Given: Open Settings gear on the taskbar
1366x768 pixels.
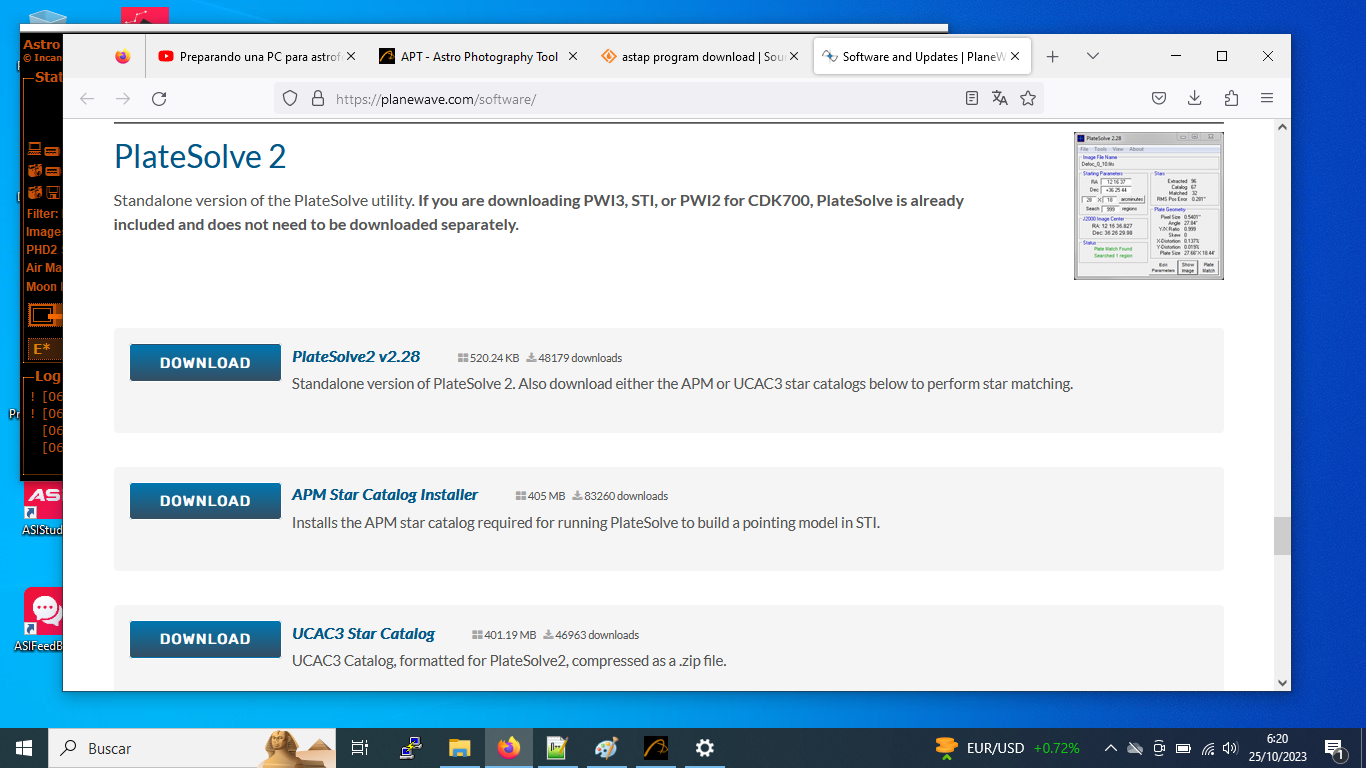Looking at the screenshot, I should click(704, 748).
